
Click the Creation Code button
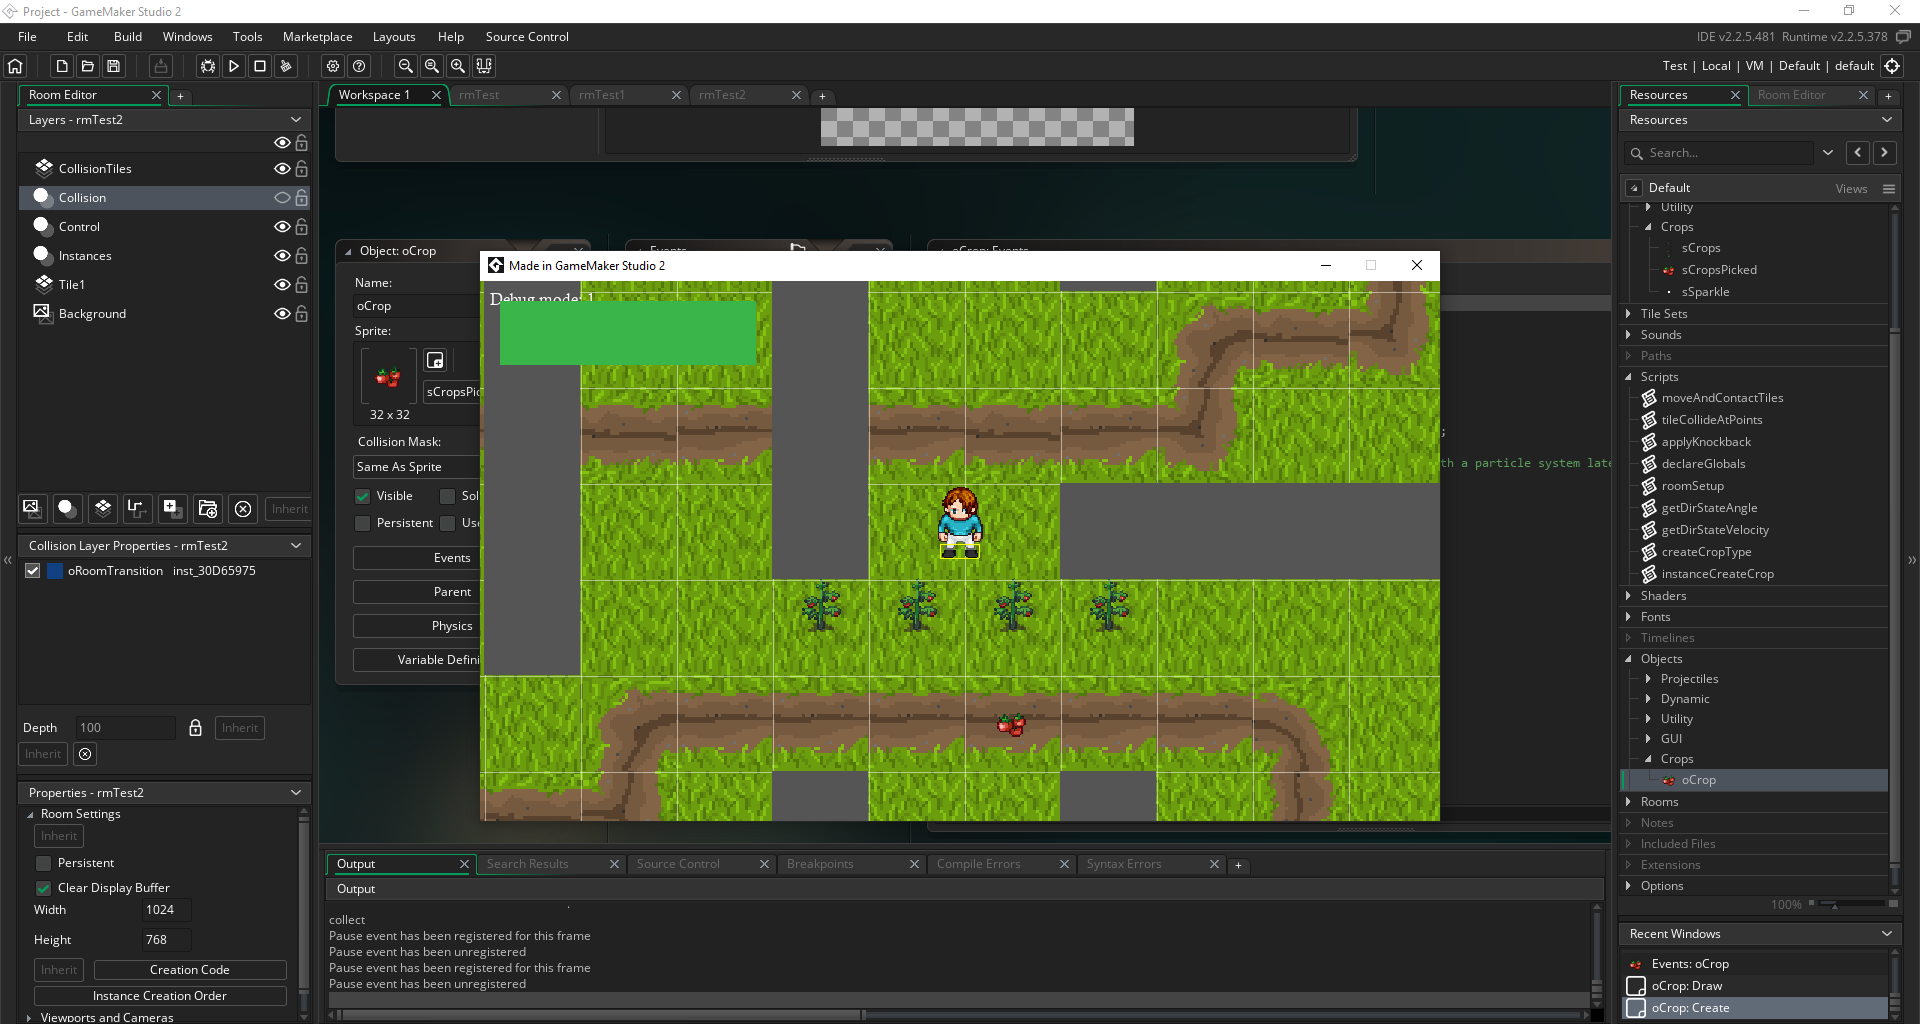tap(189, 970)
